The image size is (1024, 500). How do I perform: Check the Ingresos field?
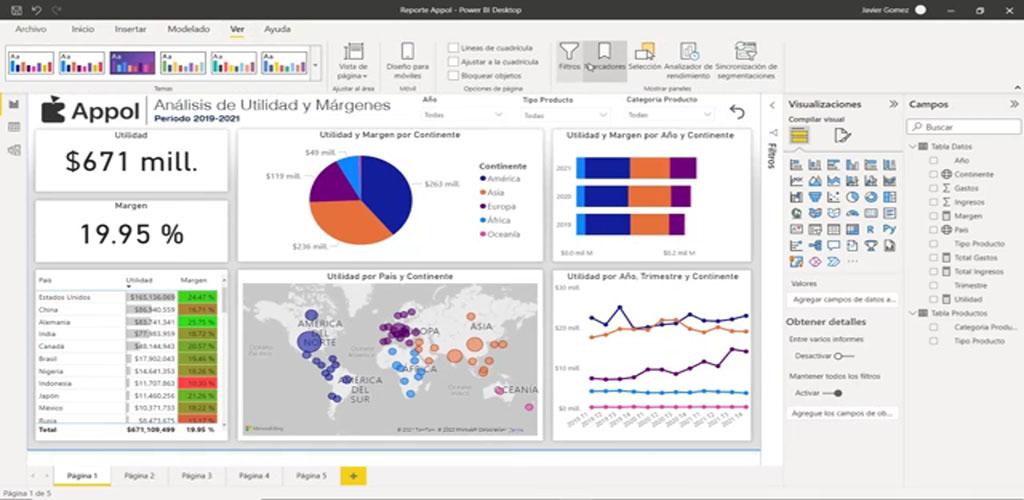coord(934,202)
